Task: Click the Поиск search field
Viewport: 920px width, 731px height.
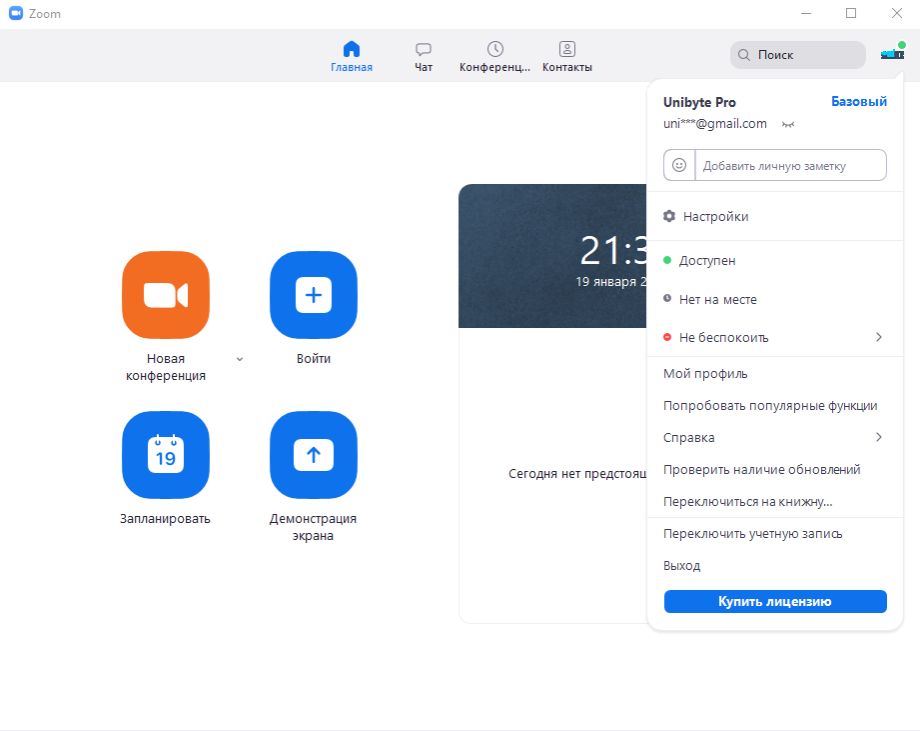Action: pos(797,55)
